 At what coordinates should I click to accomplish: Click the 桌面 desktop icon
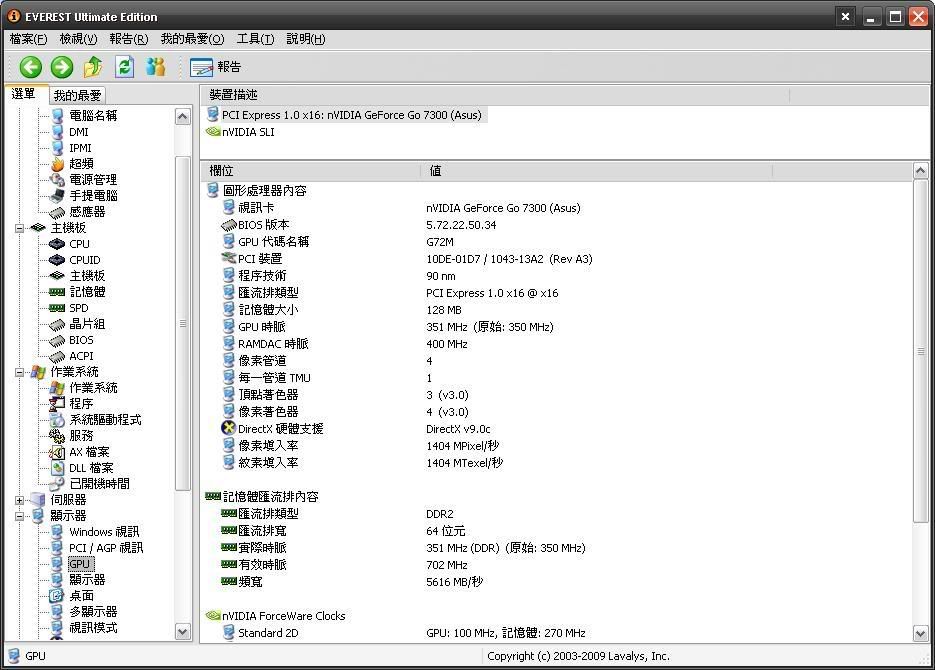[57, 595]
